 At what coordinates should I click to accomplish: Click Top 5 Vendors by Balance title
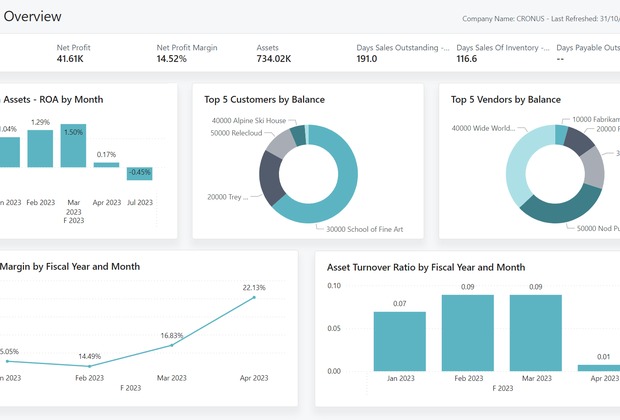506,99
